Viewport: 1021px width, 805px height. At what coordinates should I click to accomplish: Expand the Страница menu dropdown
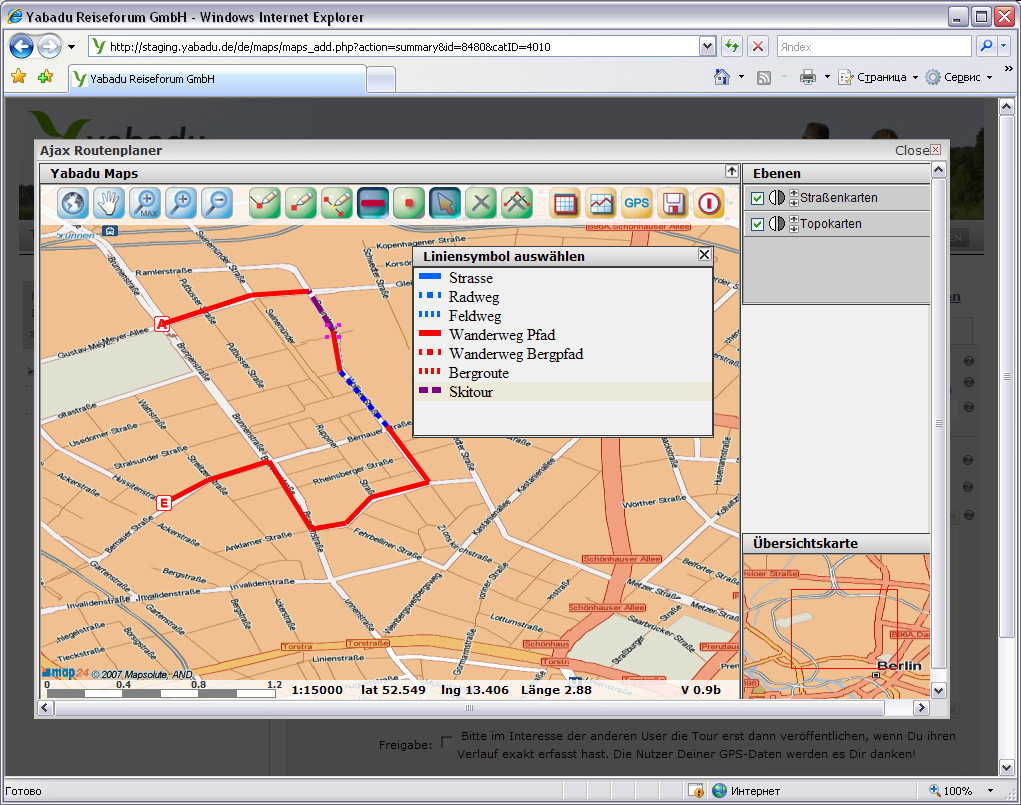pos(915,78)
